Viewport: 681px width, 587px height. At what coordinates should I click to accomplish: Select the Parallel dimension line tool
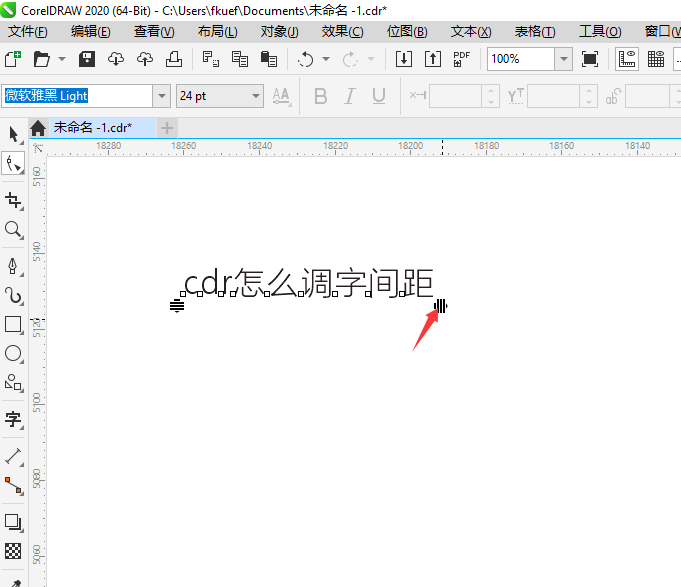click(13, 457)
